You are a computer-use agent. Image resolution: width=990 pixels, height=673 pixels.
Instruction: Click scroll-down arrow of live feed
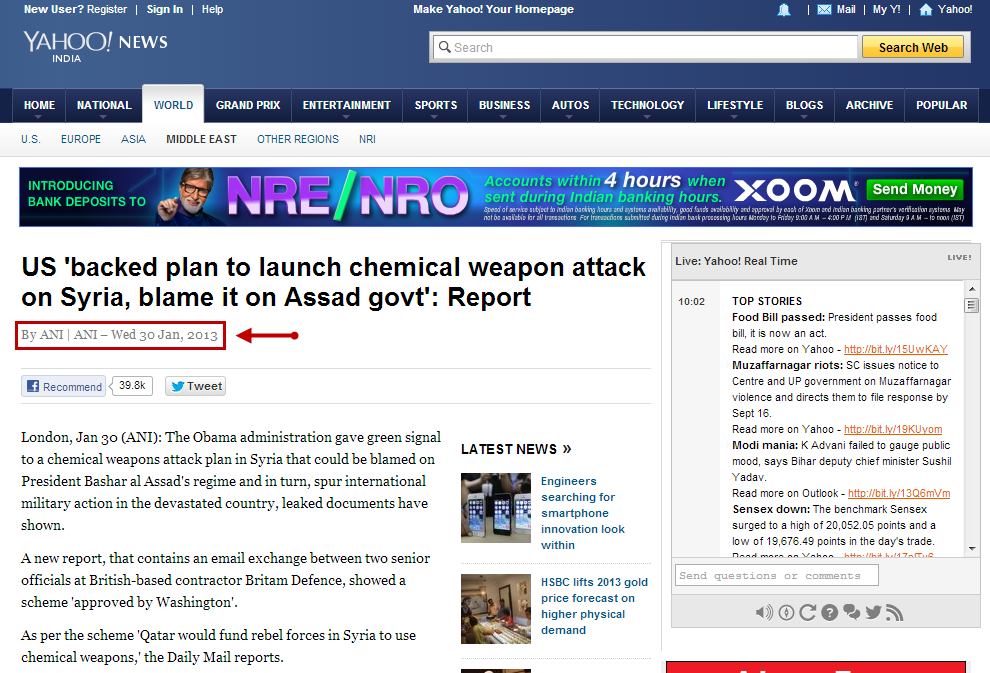(972, 549)
